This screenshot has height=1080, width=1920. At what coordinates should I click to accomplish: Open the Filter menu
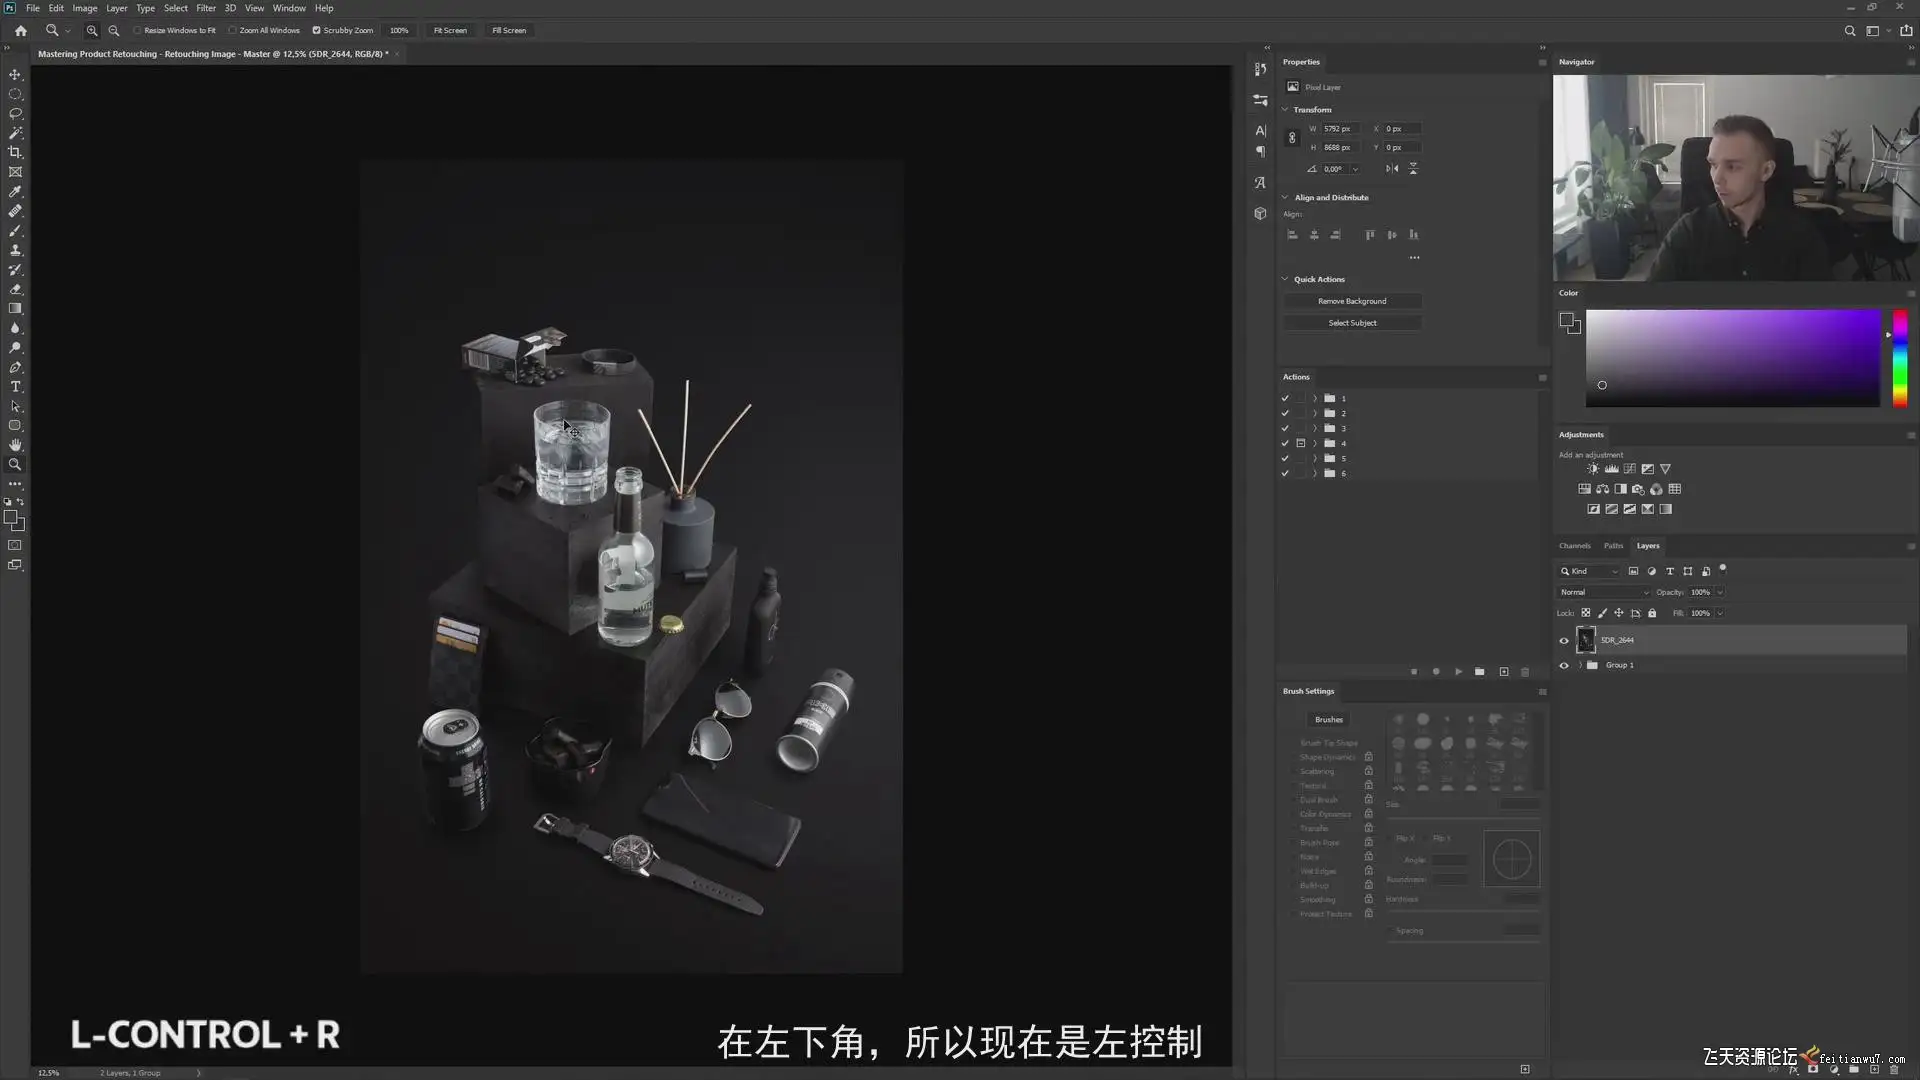tap(206, 8)
